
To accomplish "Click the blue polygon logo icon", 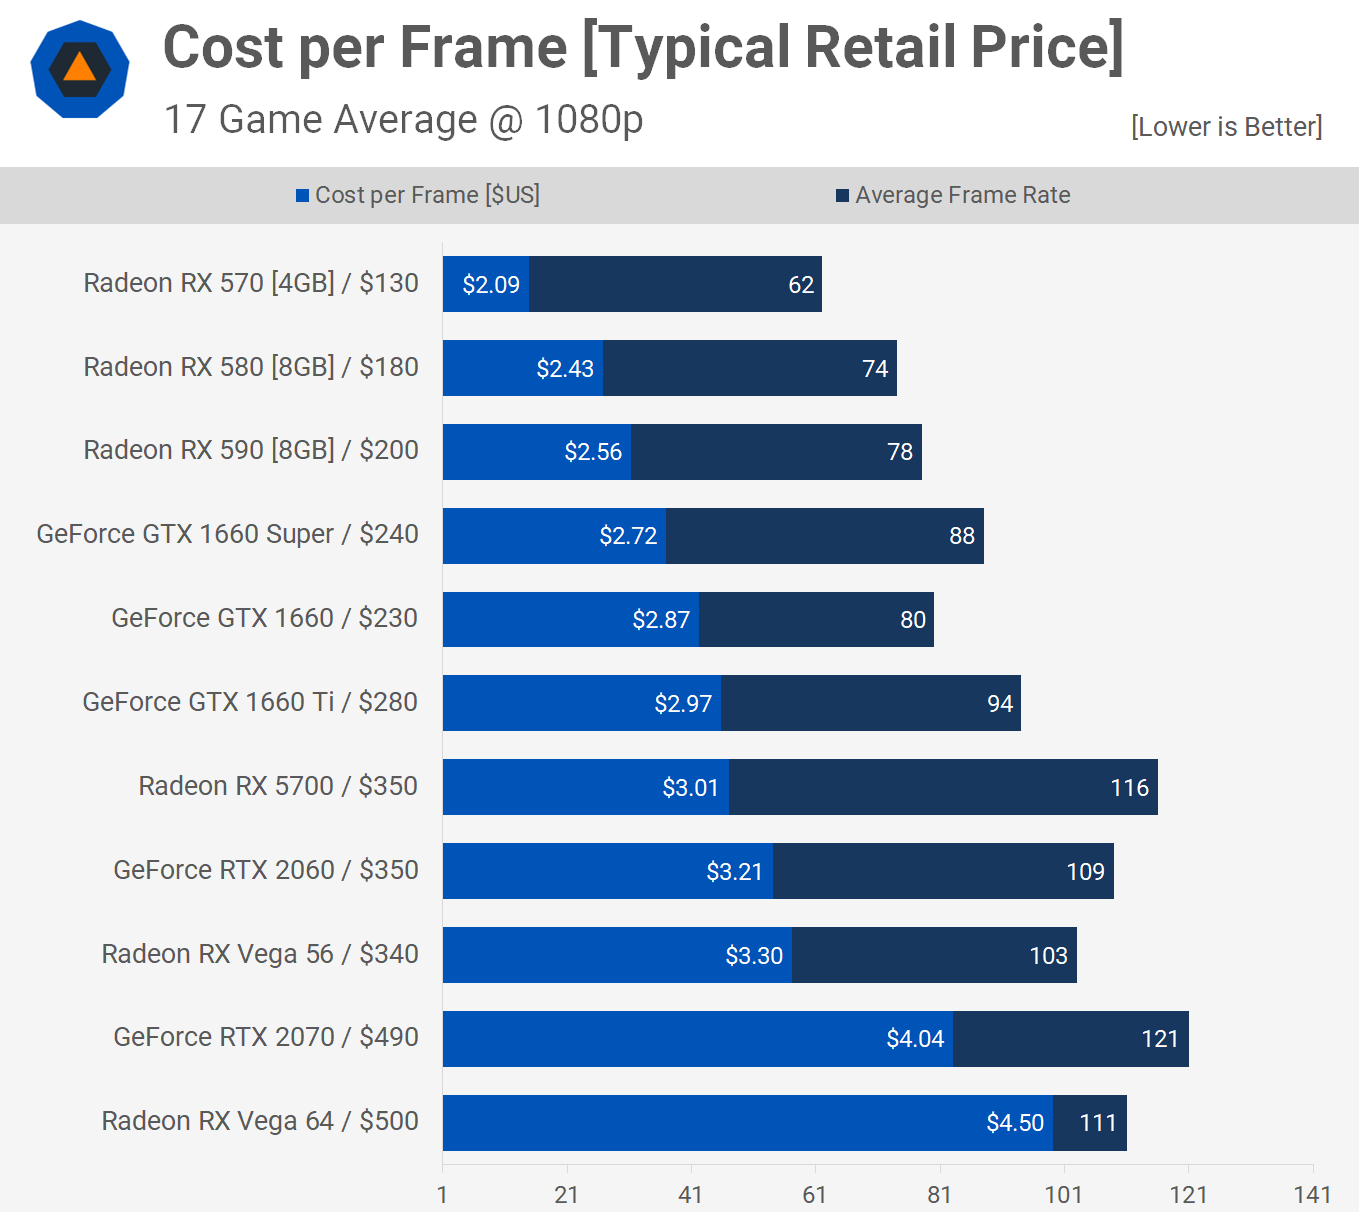I will [x=80, y=69].
